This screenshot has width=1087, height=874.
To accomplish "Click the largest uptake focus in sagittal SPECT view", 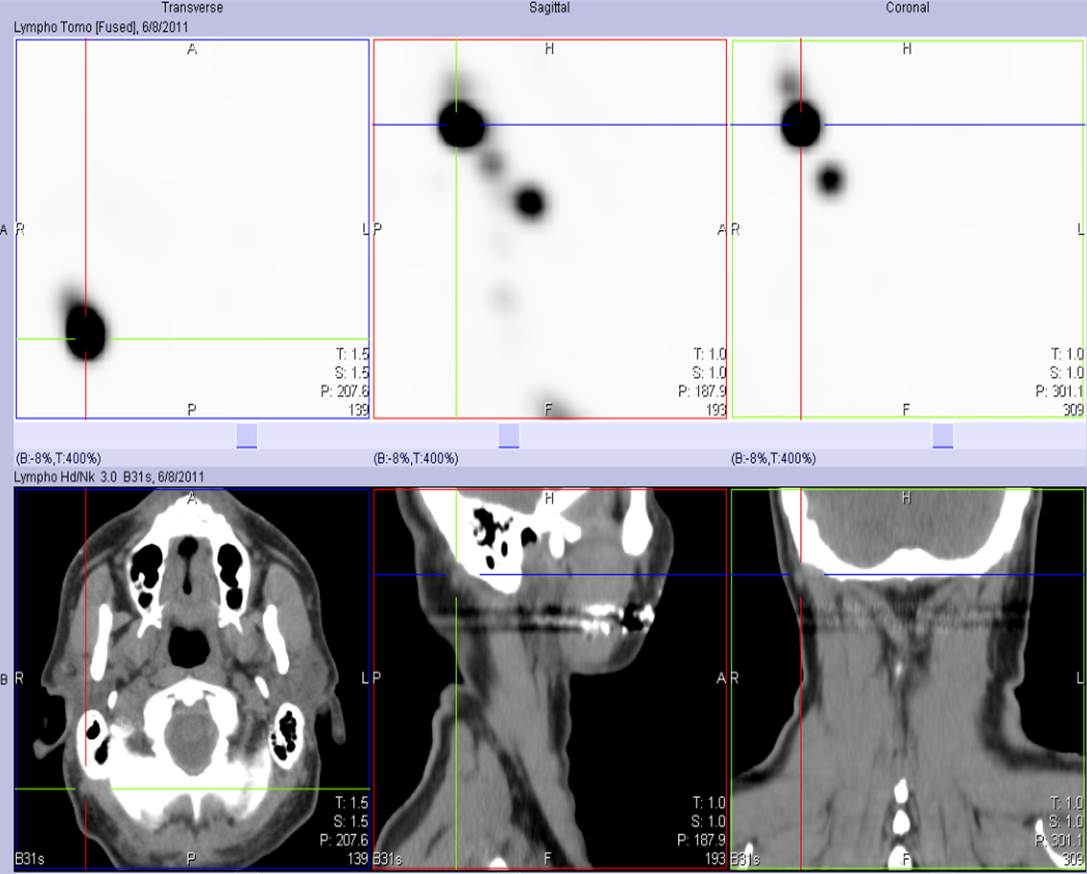I will 461,125.
